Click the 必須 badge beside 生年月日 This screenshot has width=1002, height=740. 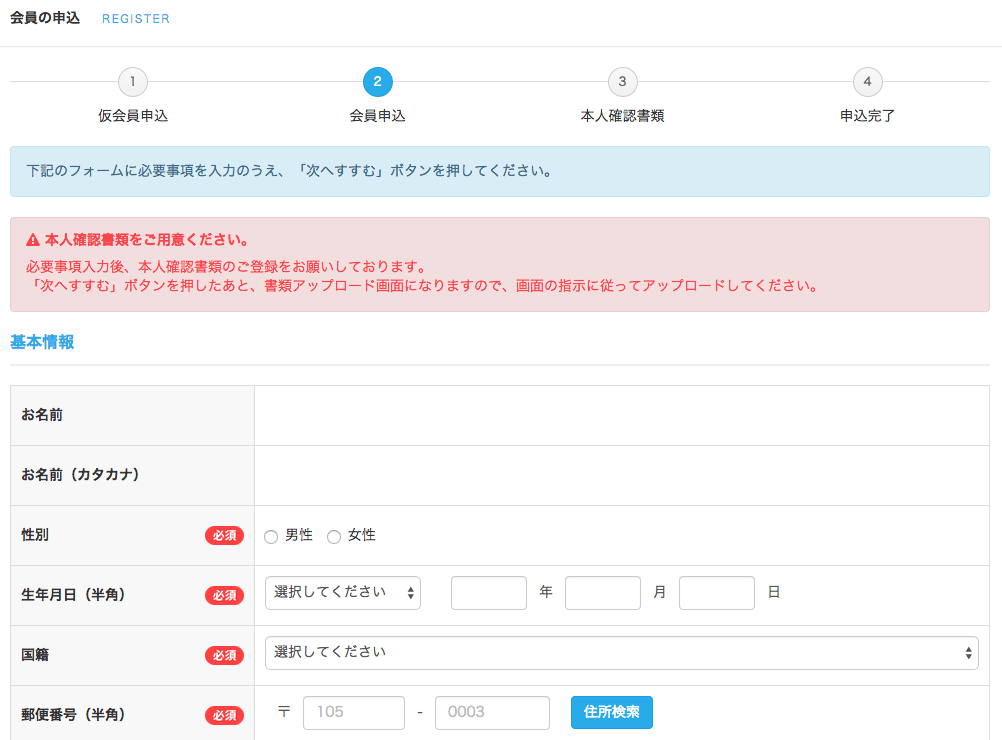coord(224,596)
